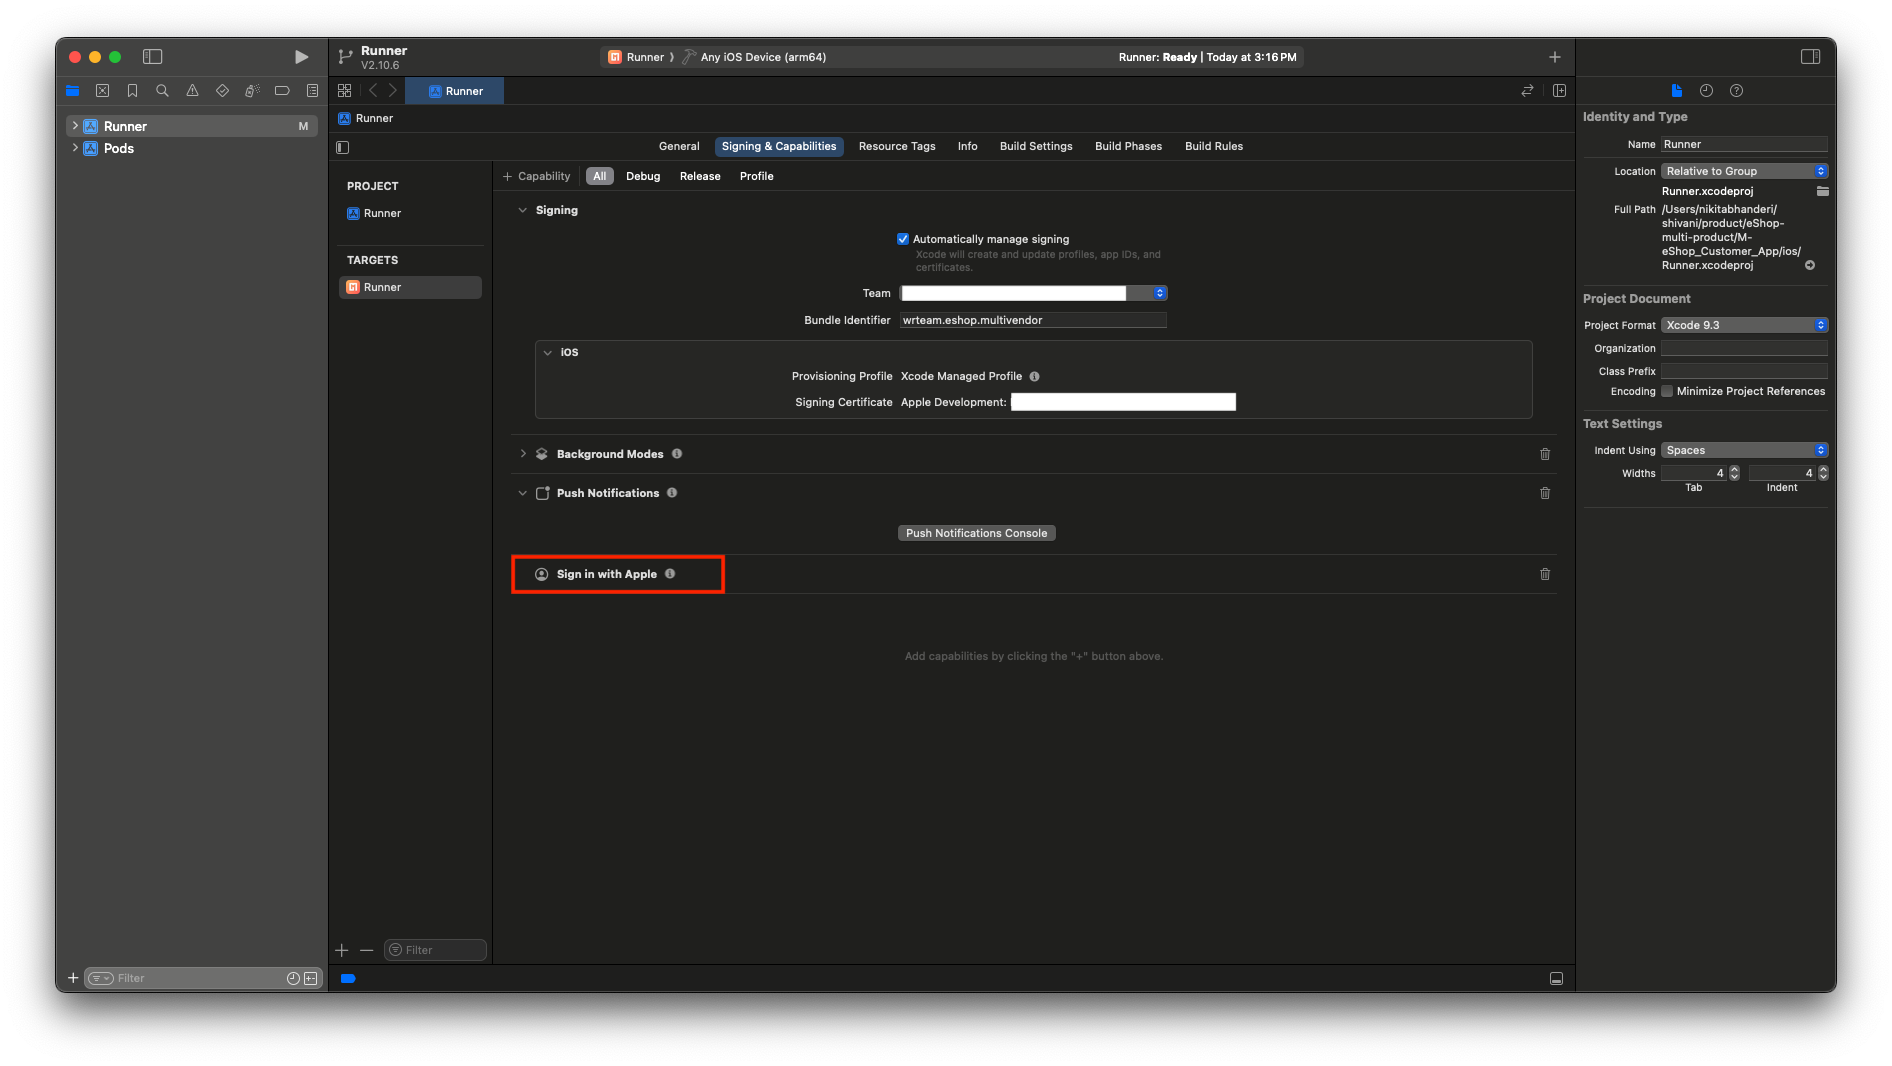The image size is (1892, 1066).
Task: Delete the Push Notifications capability
Action: point(1545,493)
